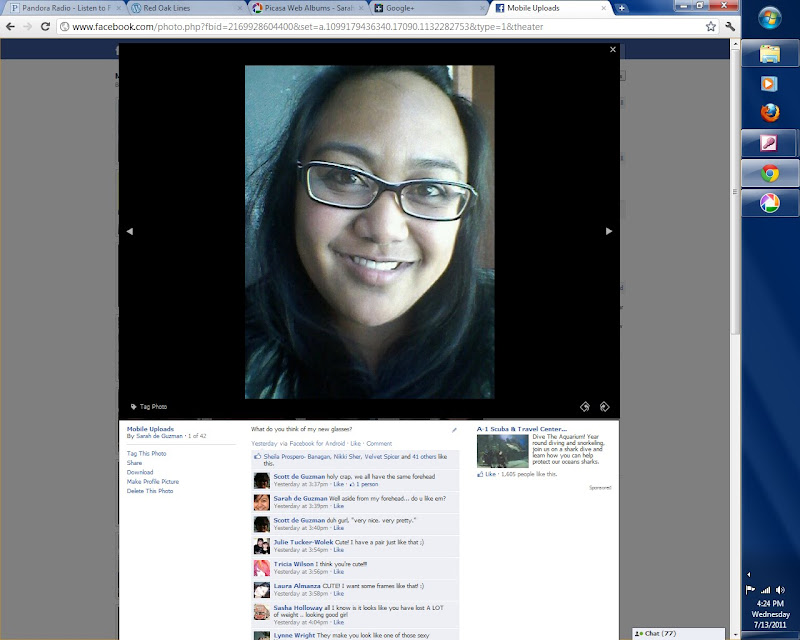Switch to the Picasa Web Albums tab
This screenshot has height=640, width=800.
pyautogui.click(x=307, y=8)
